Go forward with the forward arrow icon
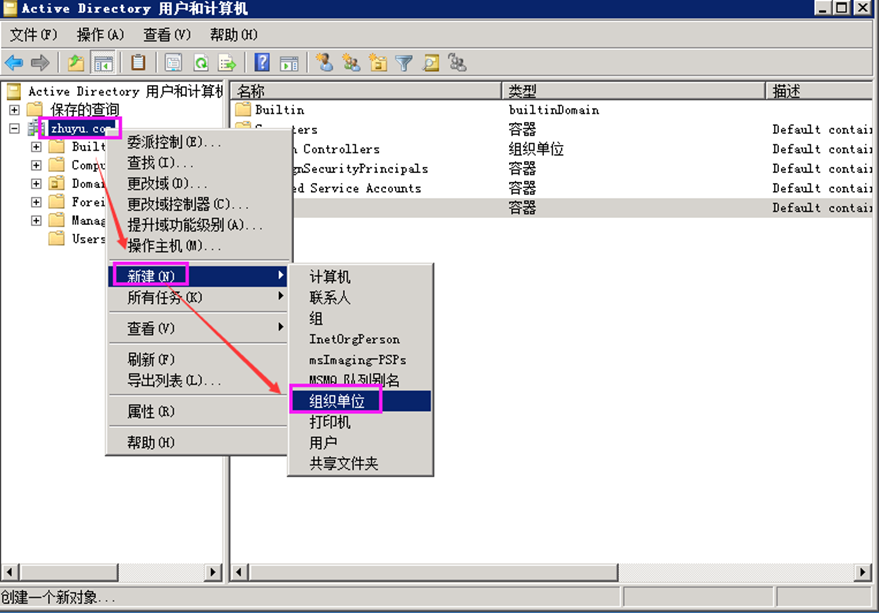 tap(40, 62)
